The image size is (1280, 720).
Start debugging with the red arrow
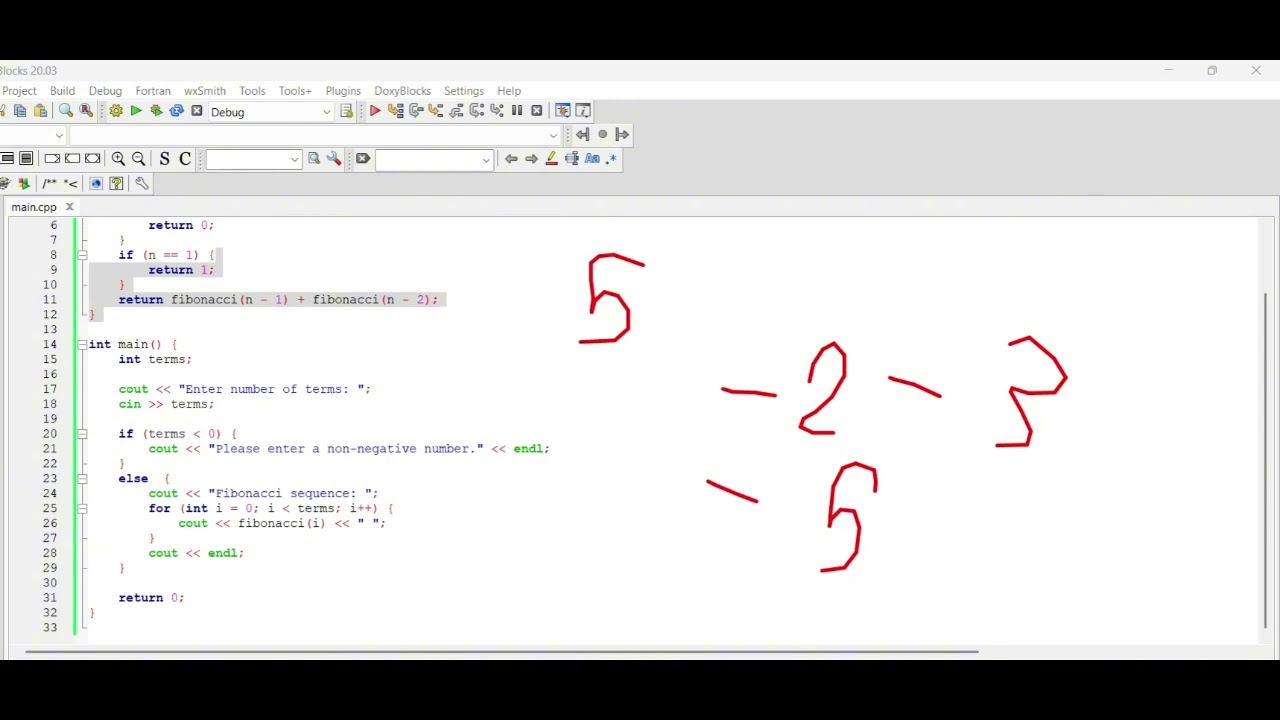(375, 111)
